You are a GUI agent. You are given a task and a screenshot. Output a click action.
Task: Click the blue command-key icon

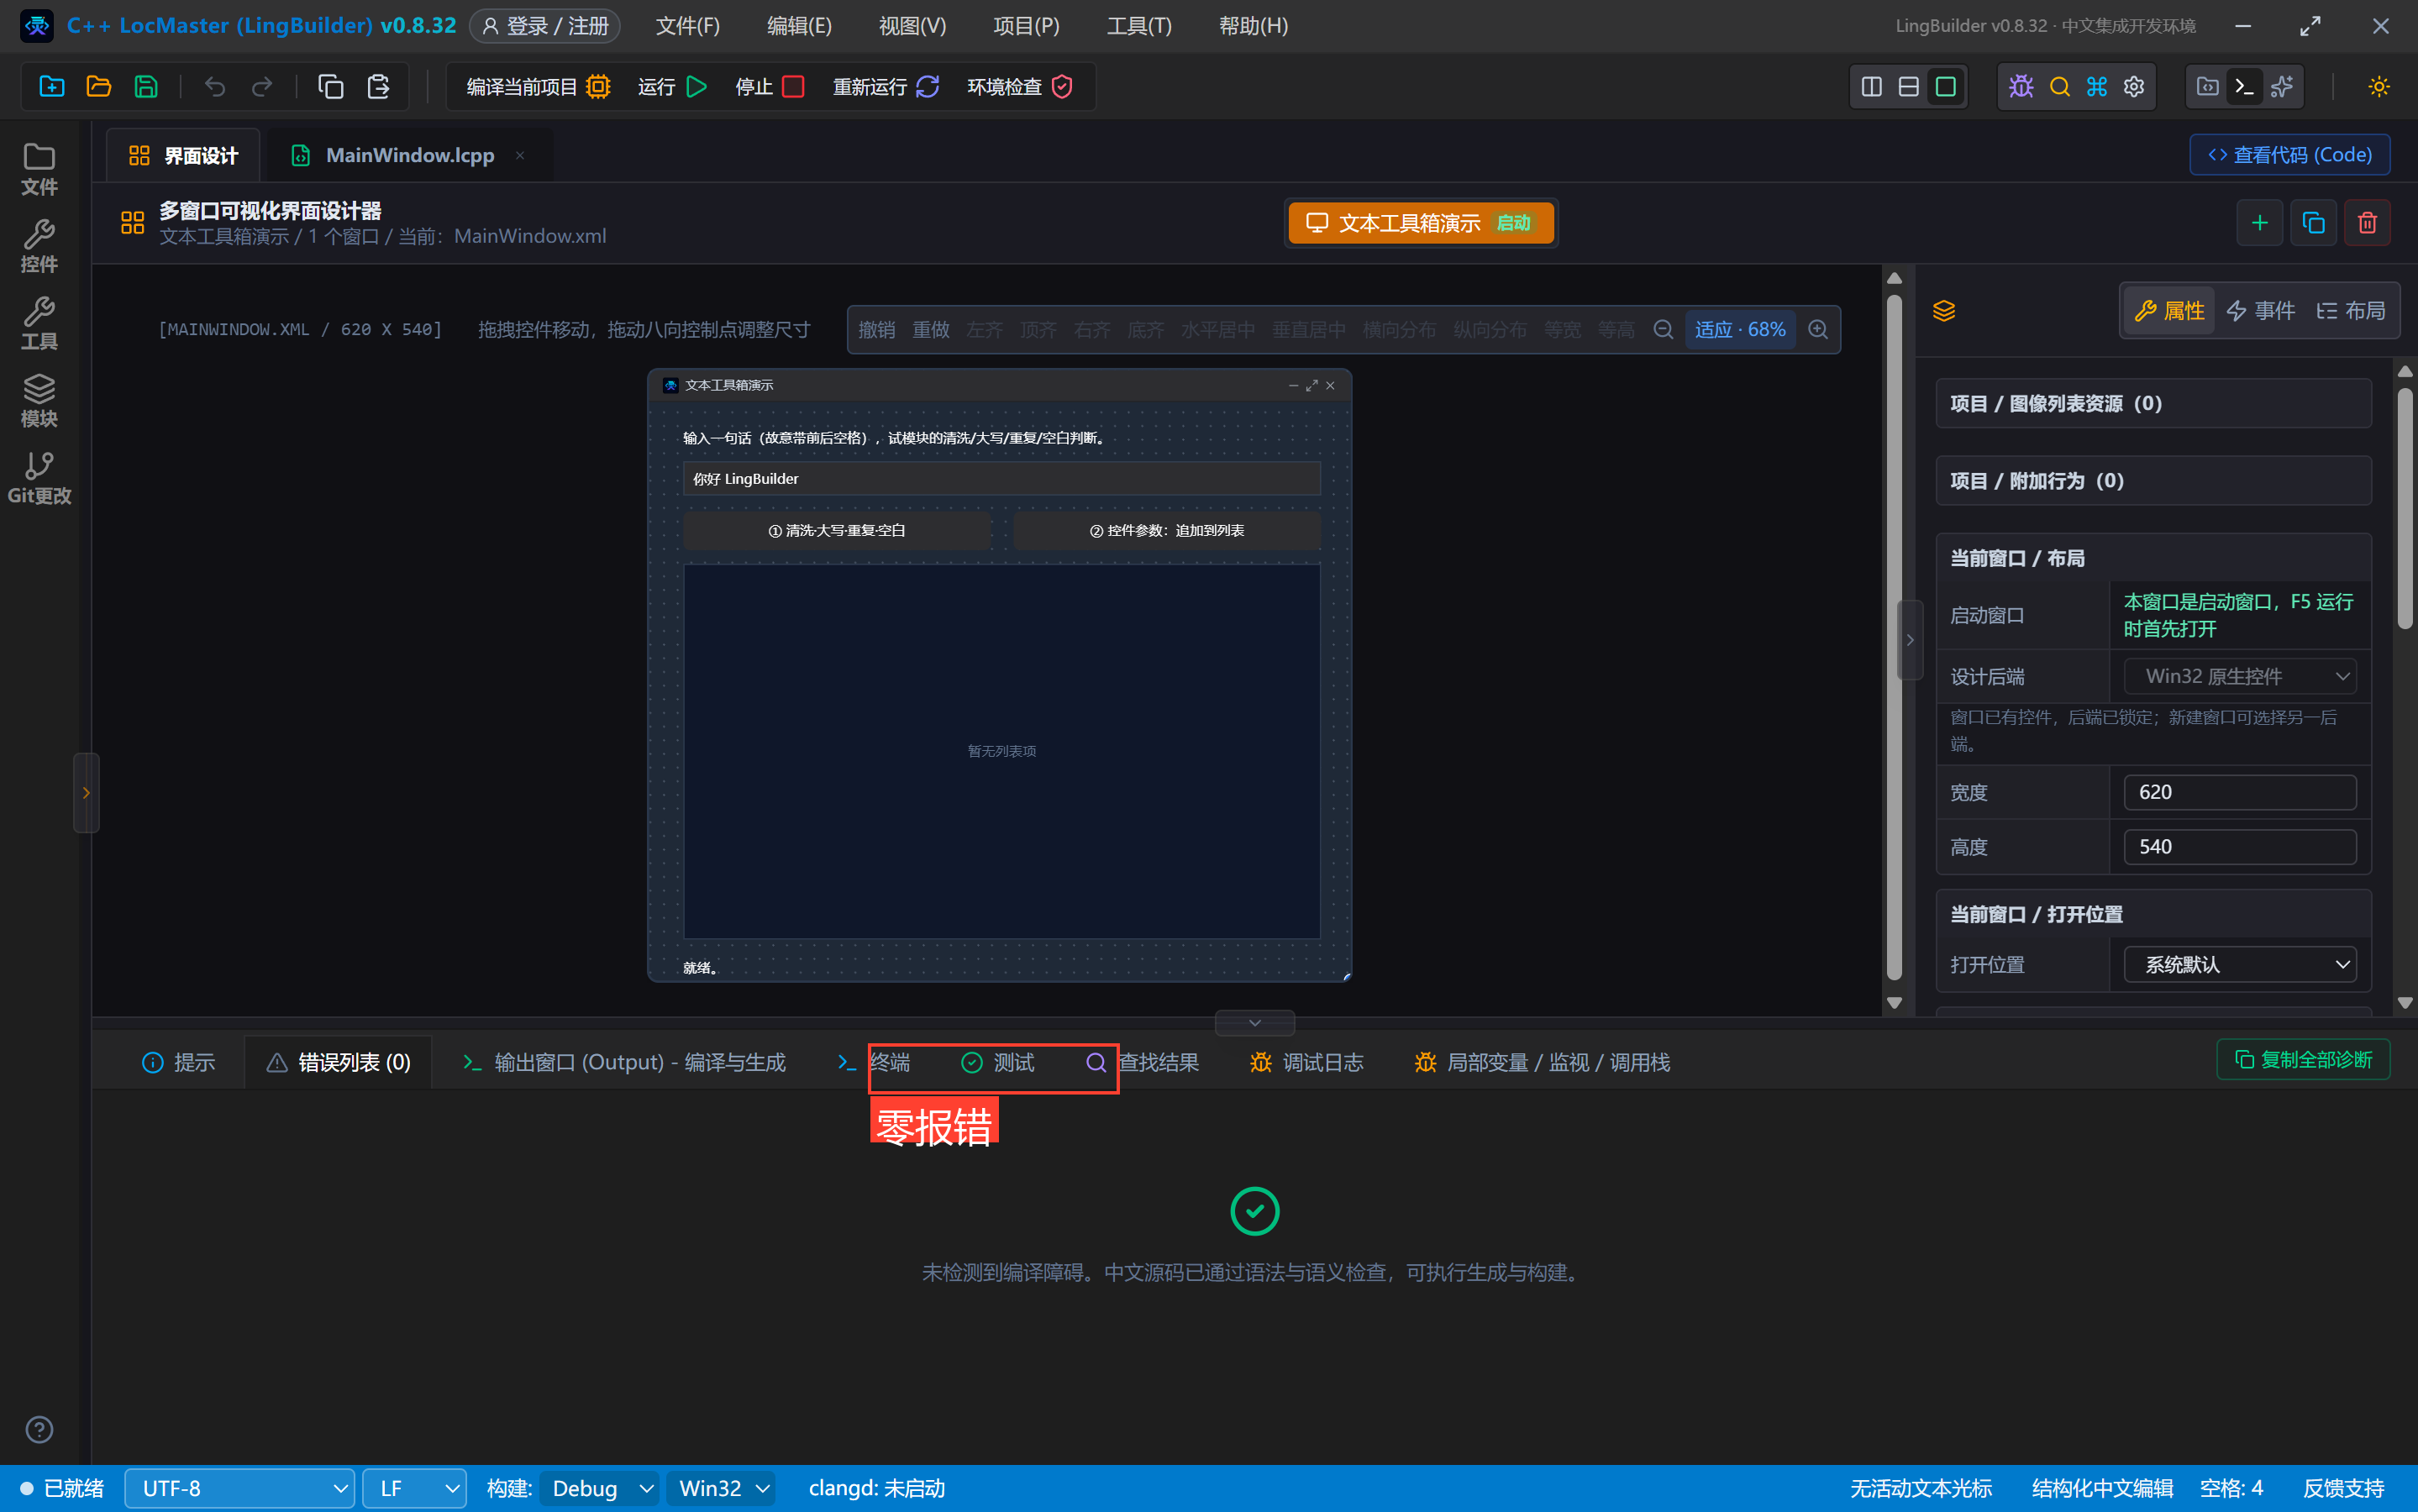click(2097, 86)
